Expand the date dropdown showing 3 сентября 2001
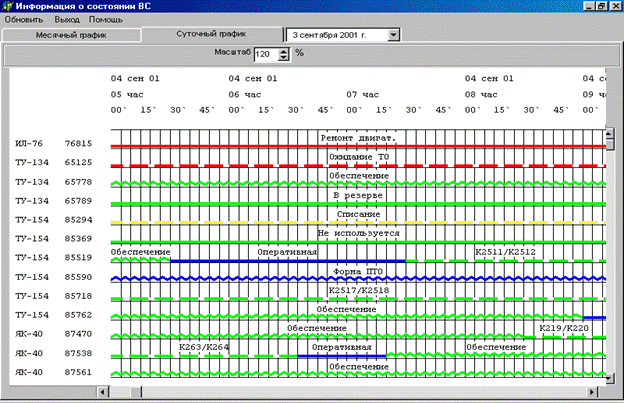The width and height of the screenshot is (624, 403). pyautogui.click(x=393, y=35)
